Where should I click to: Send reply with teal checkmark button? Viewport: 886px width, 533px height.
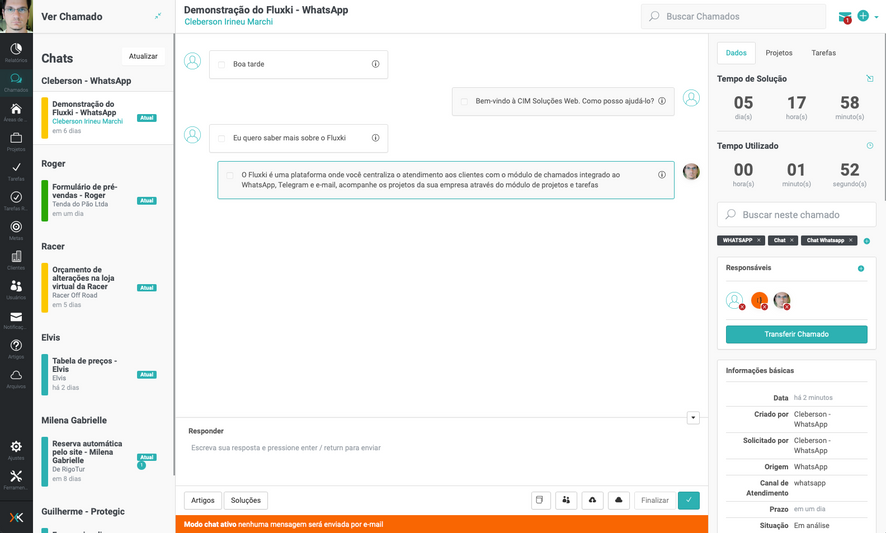tap(689, 500)
